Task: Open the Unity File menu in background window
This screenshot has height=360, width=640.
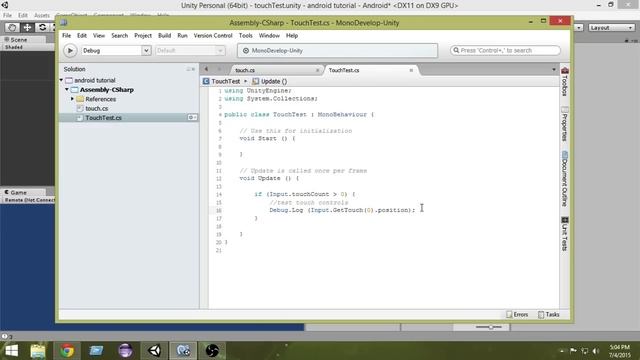Action: 7,16
